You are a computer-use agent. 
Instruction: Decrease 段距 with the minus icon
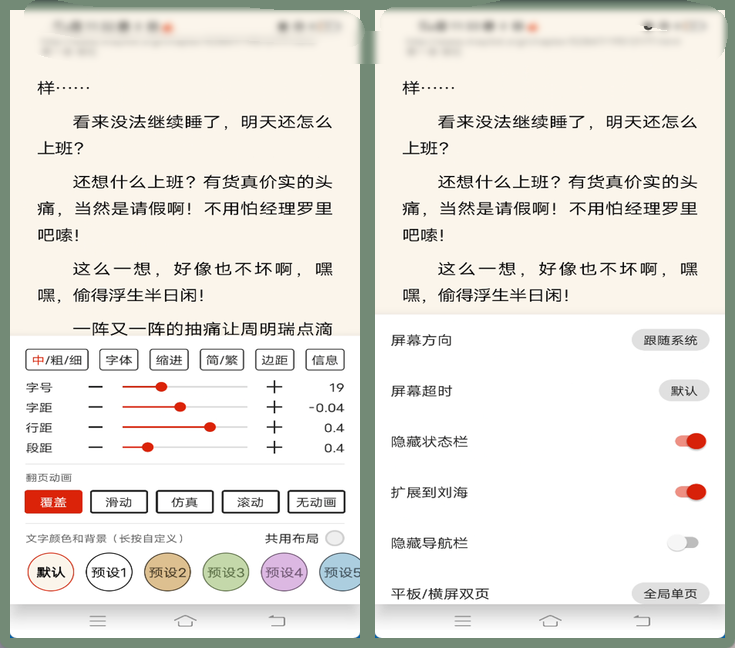pos(96,448)
